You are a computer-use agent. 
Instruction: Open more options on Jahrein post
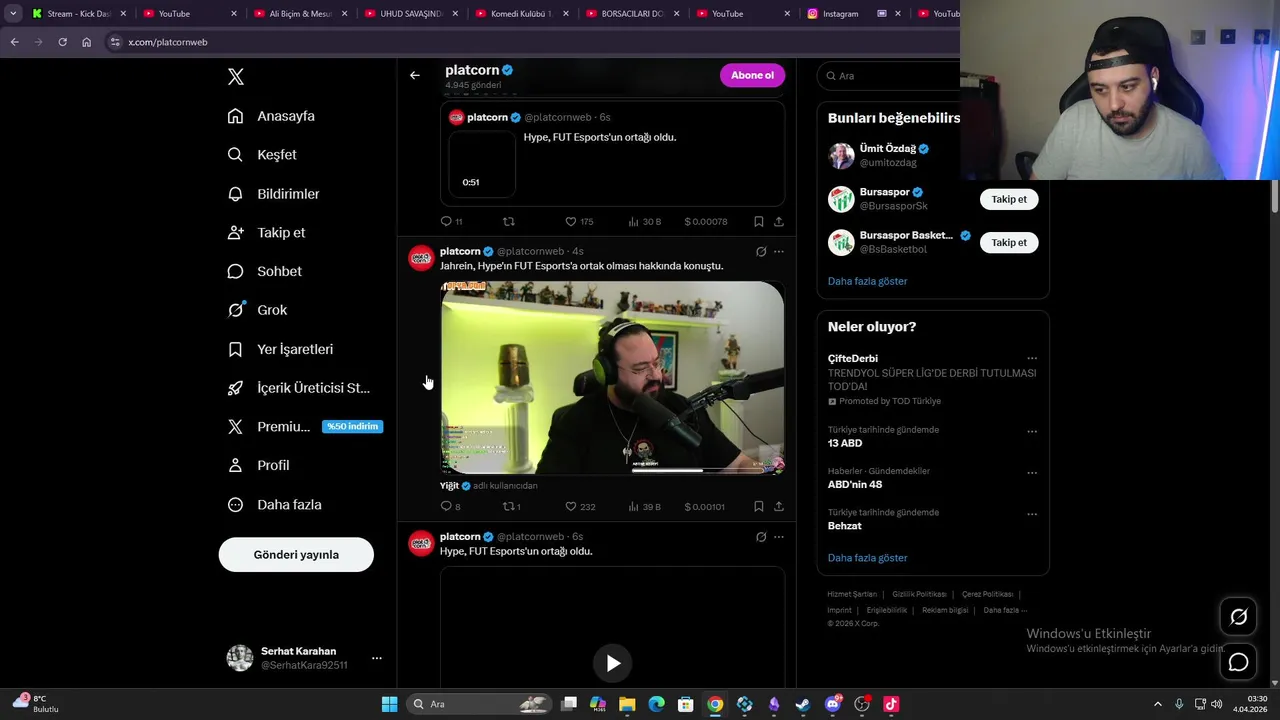(779, 252)
